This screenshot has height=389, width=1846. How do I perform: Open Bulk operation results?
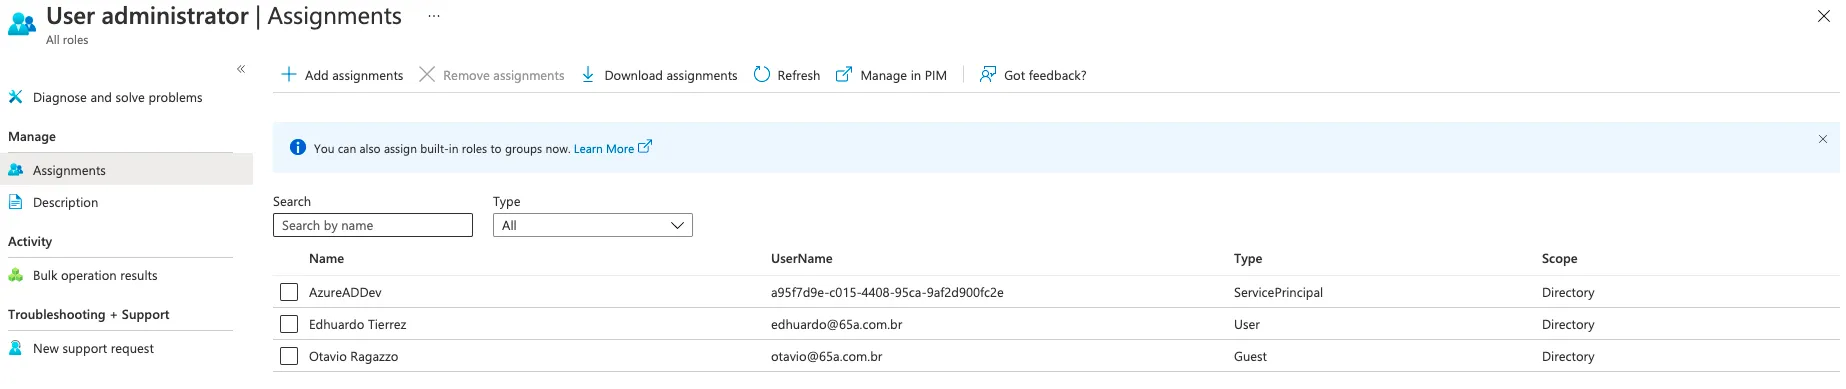click(x=95, y=276)
